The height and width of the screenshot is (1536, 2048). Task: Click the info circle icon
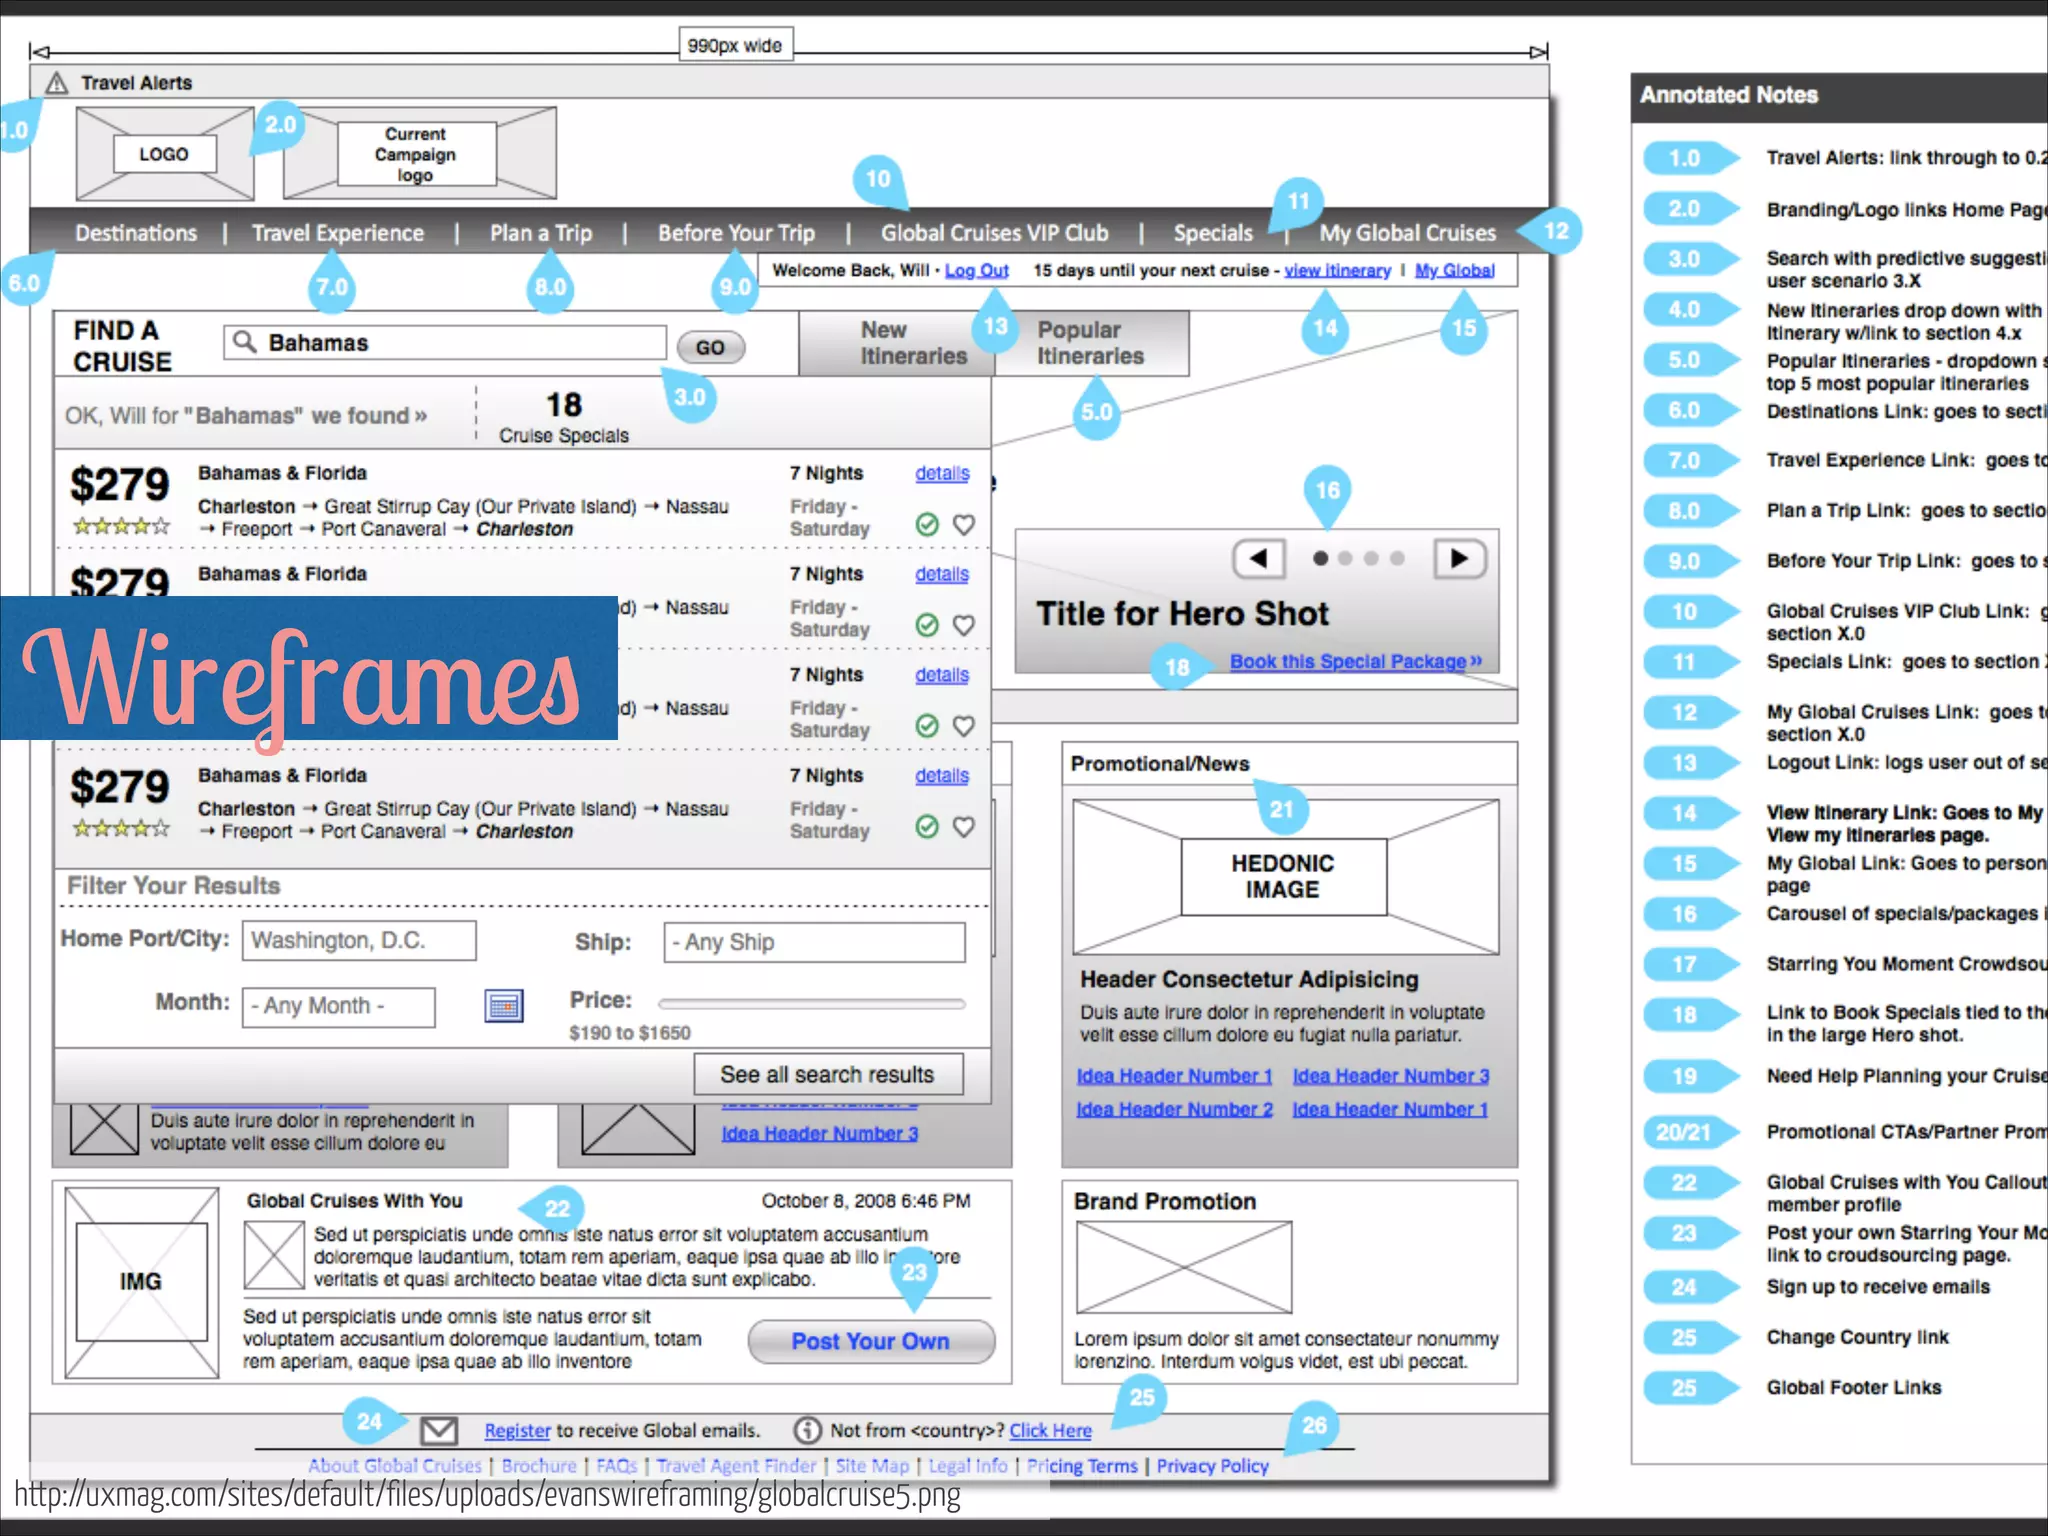tap(808, 1431)
